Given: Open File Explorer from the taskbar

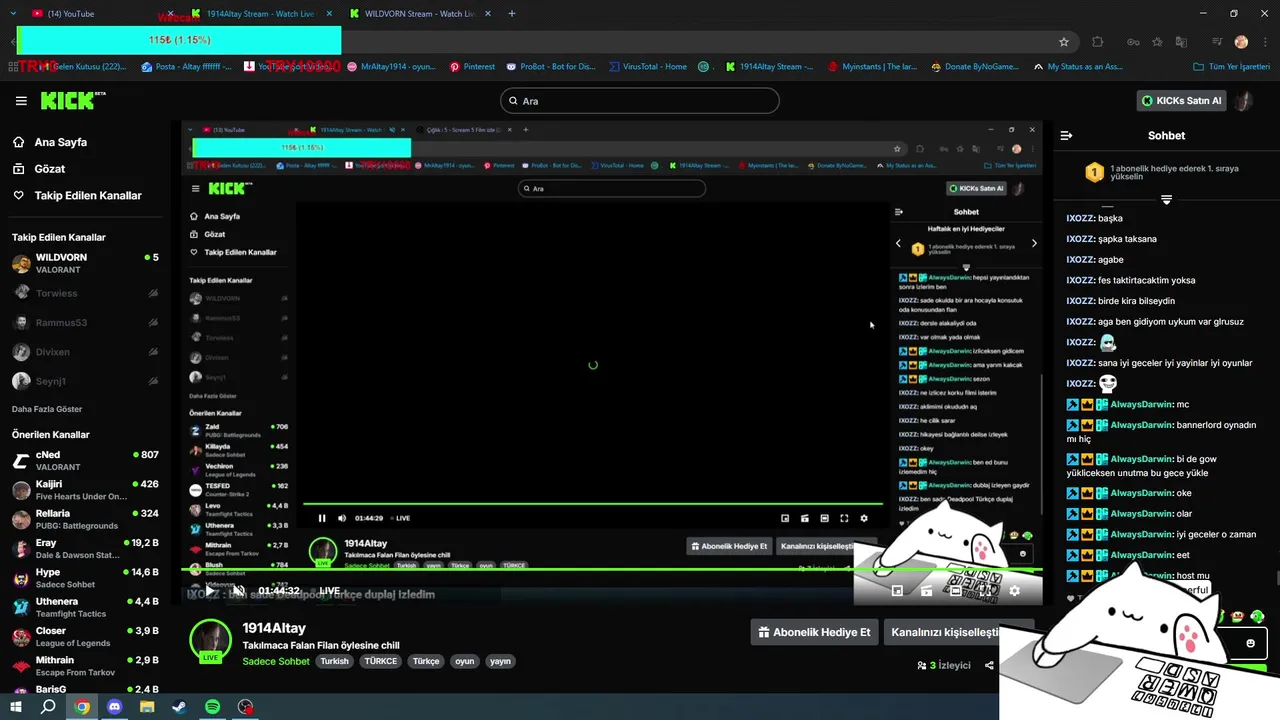Looking at the screenshot, I should [147, 707].
